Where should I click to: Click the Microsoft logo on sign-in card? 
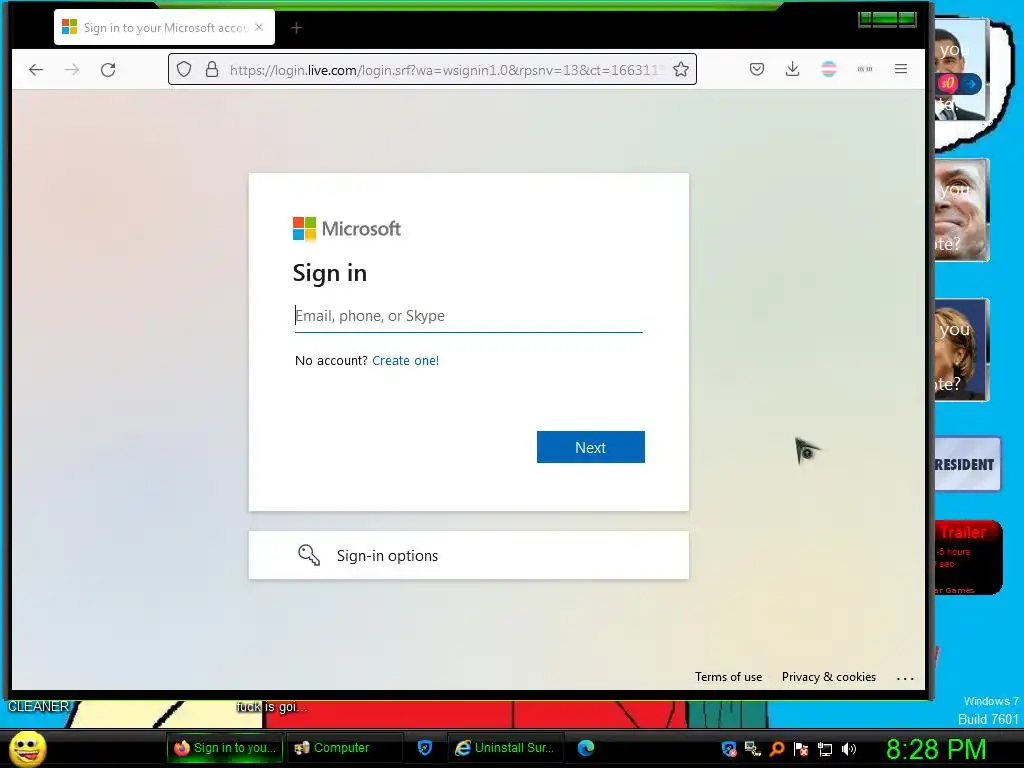tap(347, 229)
